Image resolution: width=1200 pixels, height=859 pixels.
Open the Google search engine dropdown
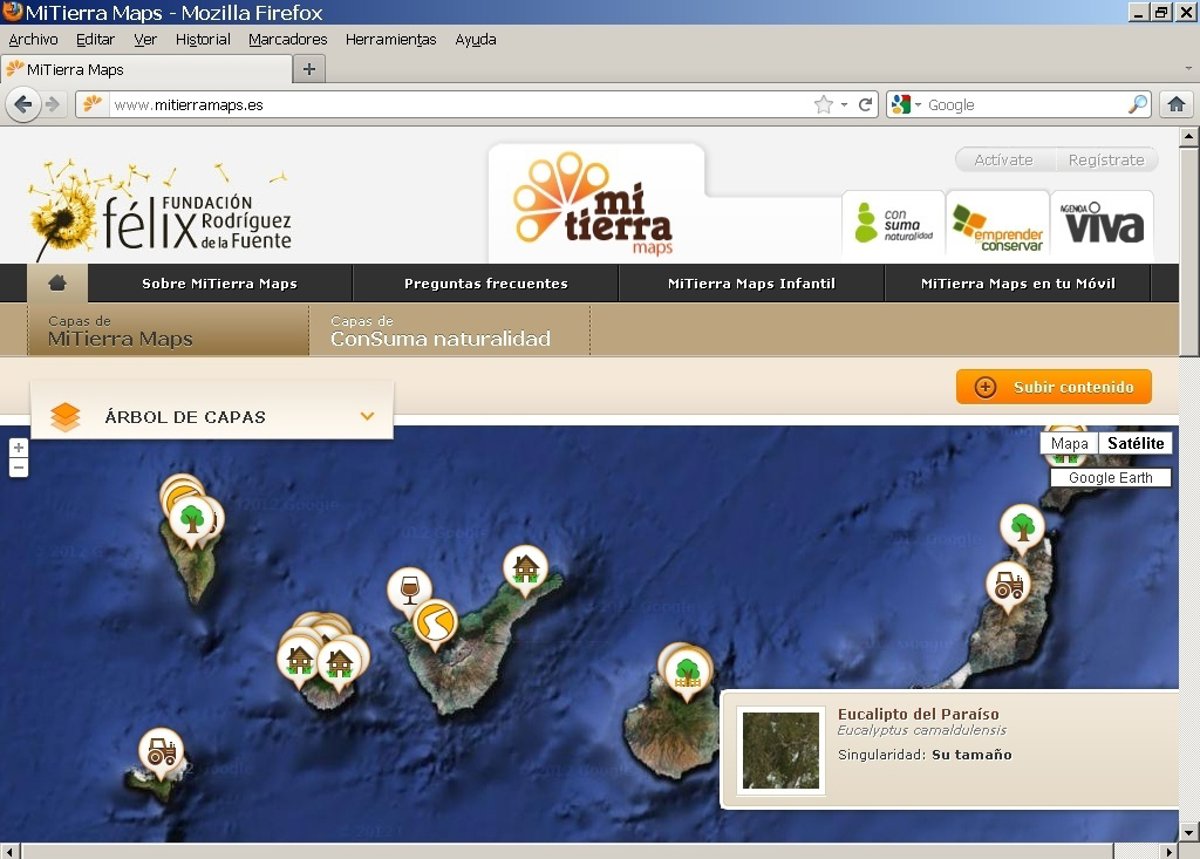click(917, 105)
